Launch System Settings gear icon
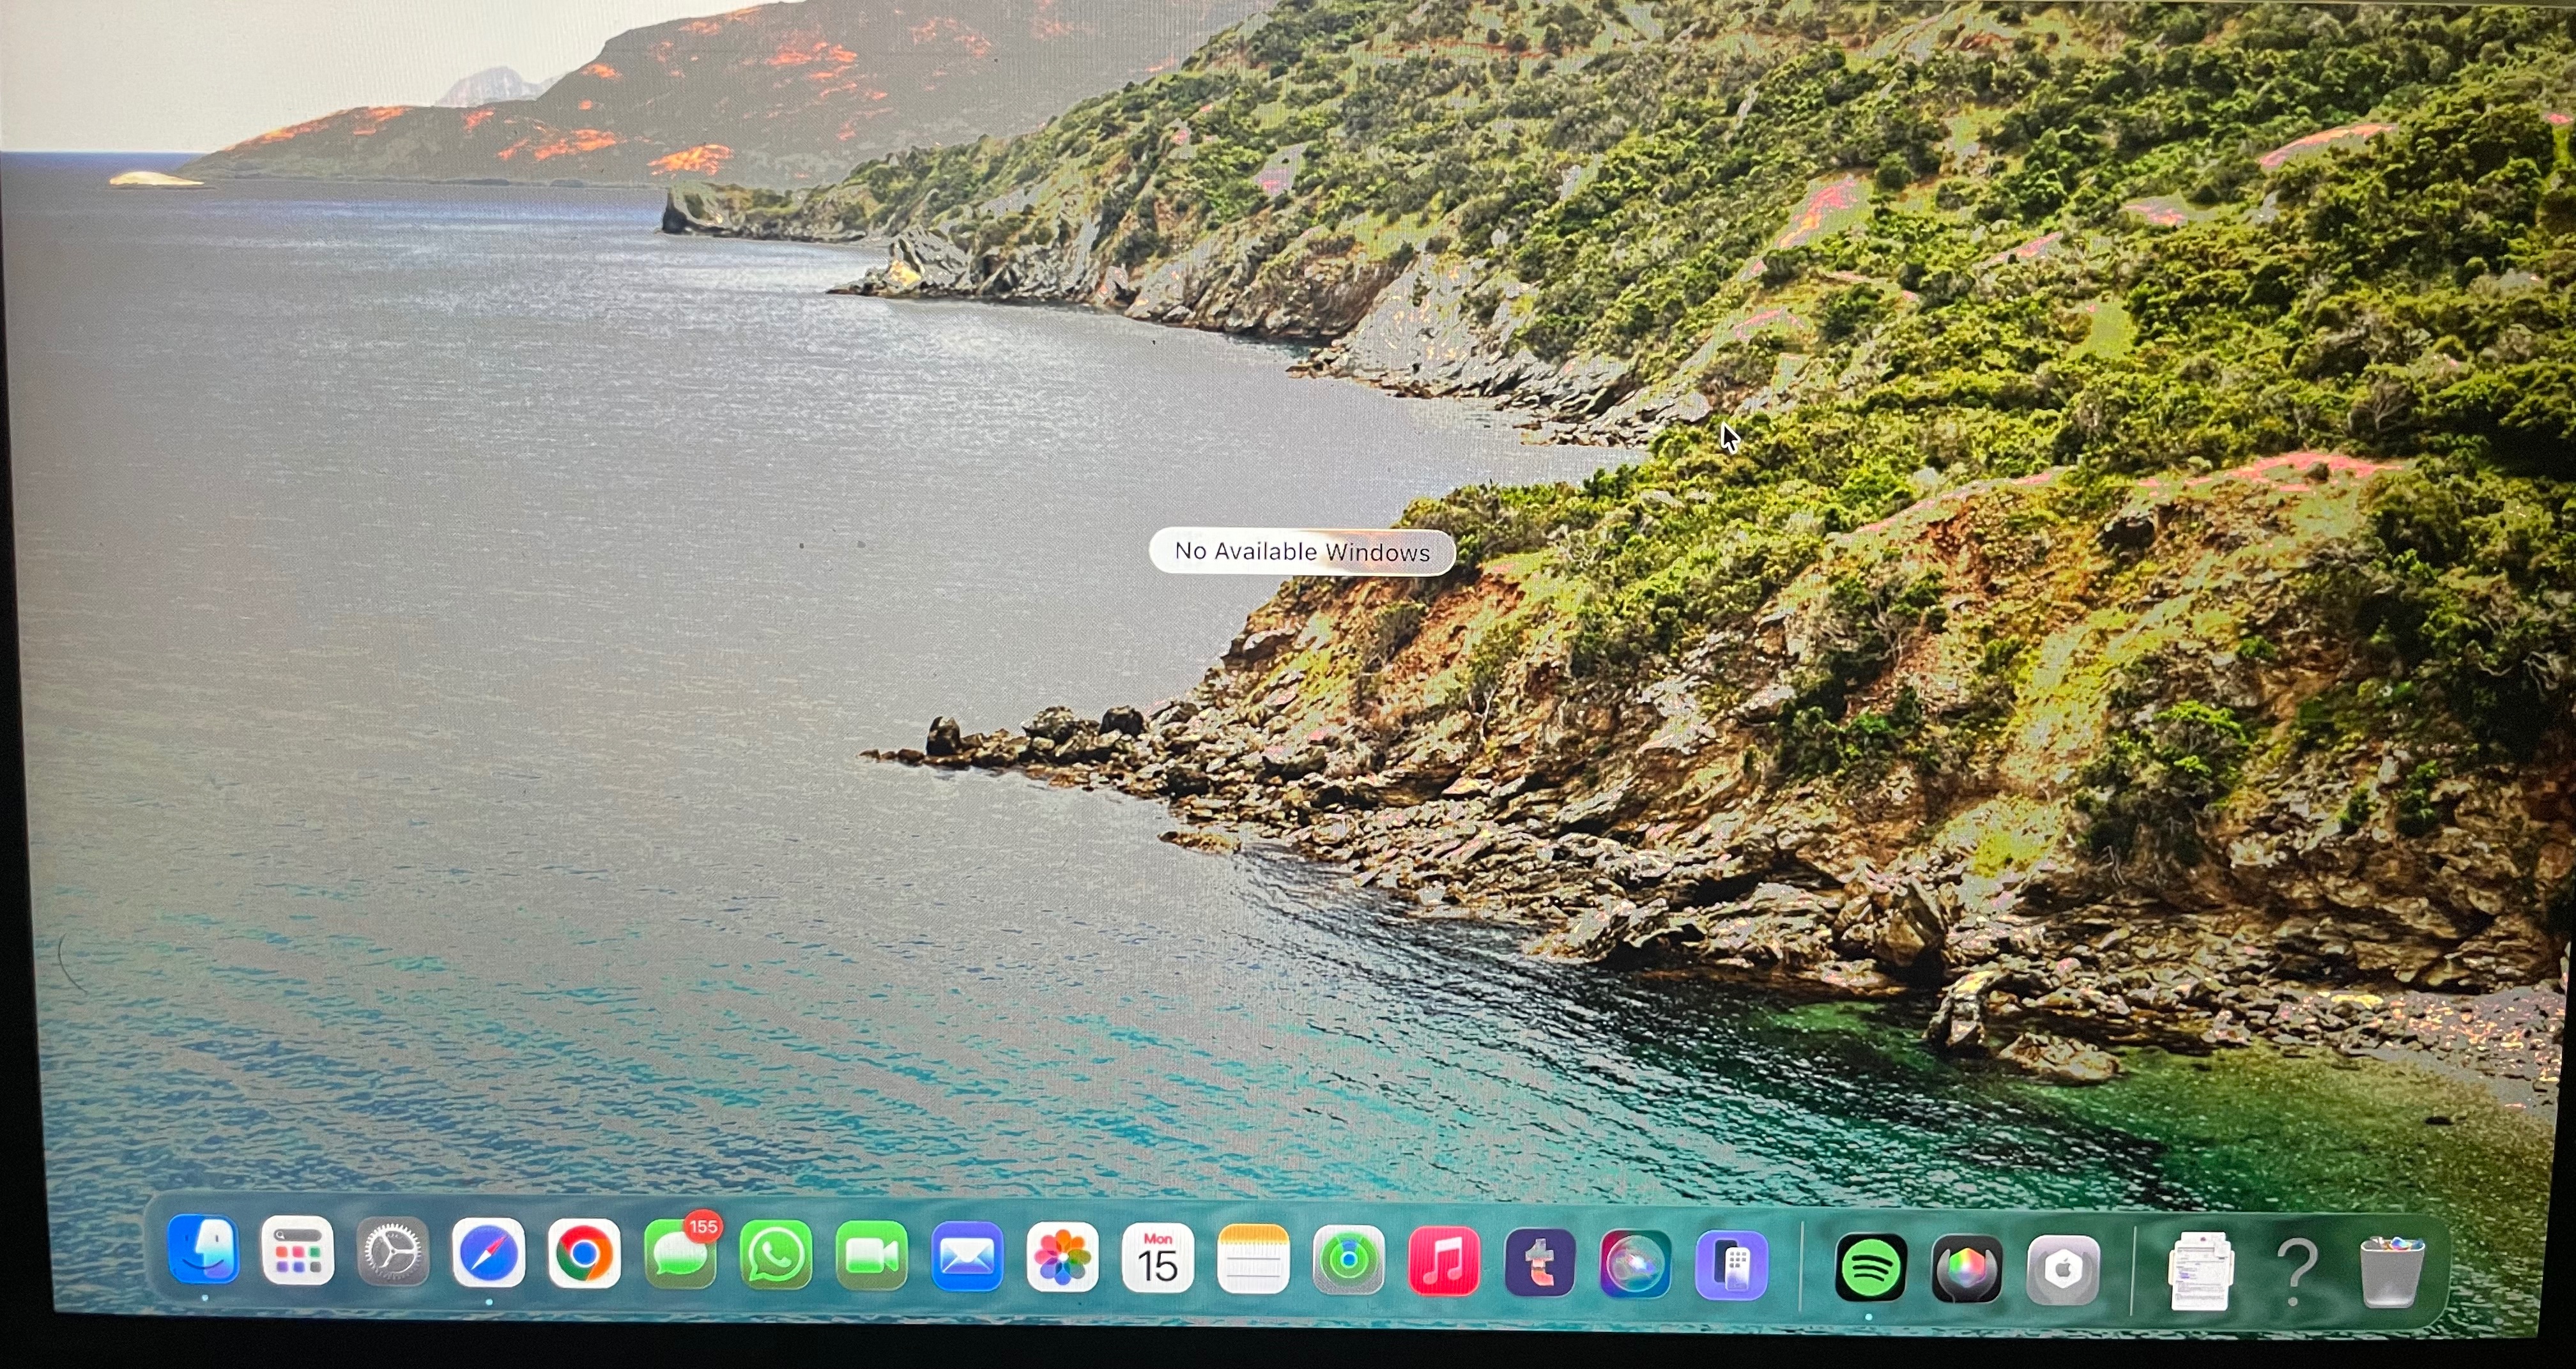 [x=392, y=1252]
